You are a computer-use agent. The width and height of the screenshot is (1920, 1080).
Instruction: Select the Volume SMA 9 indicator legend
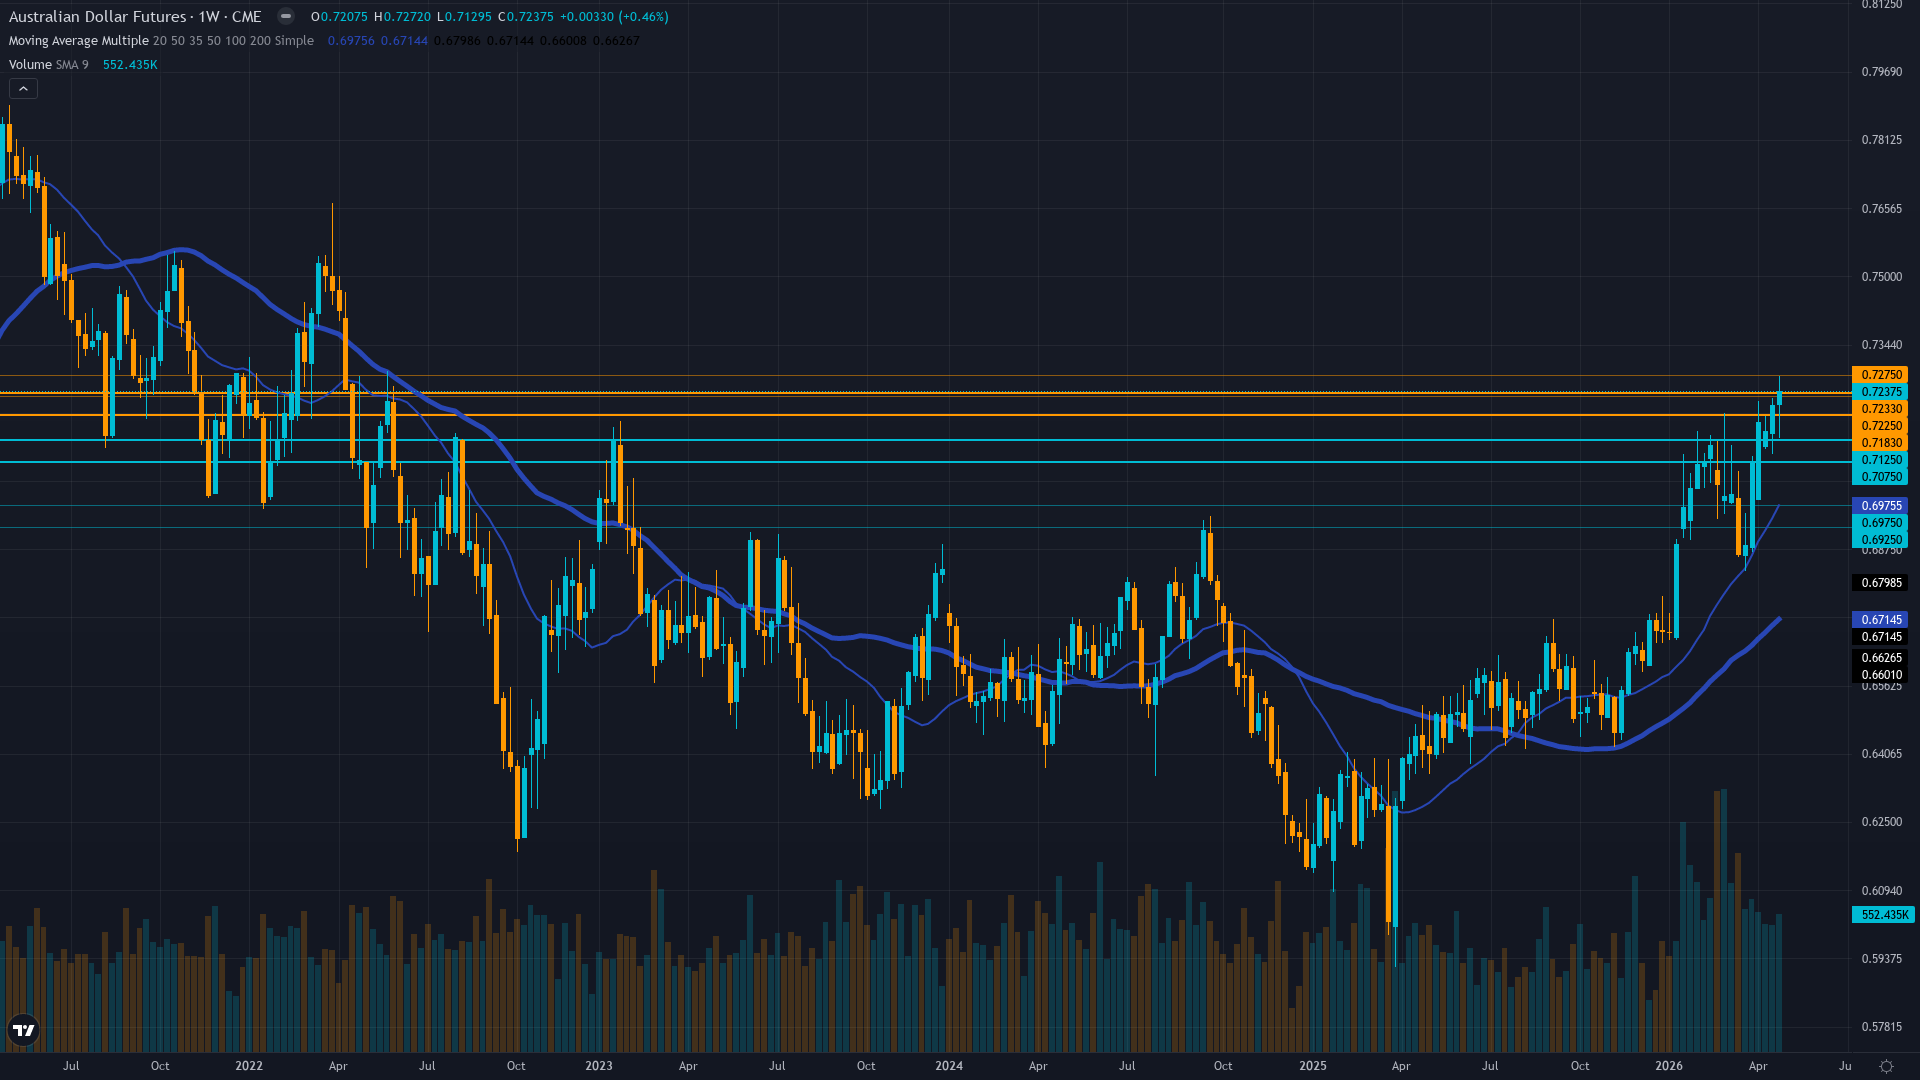pyautogui.click(x=49, y=65)
